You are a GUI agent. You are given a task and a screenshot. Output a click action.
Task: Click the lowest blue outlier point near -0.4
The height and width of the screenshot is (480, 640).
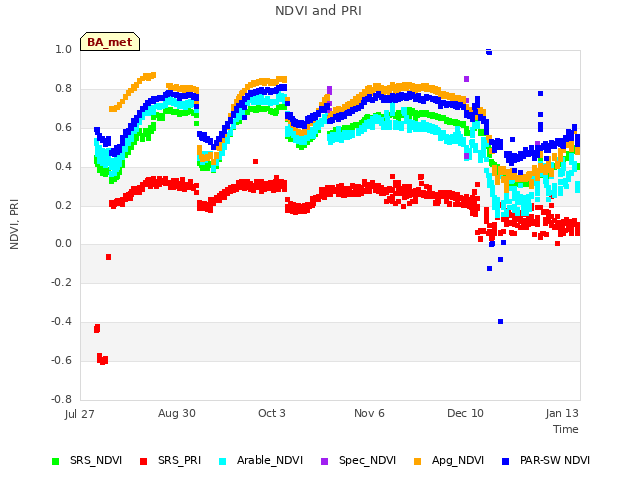[x=500, y=322]
